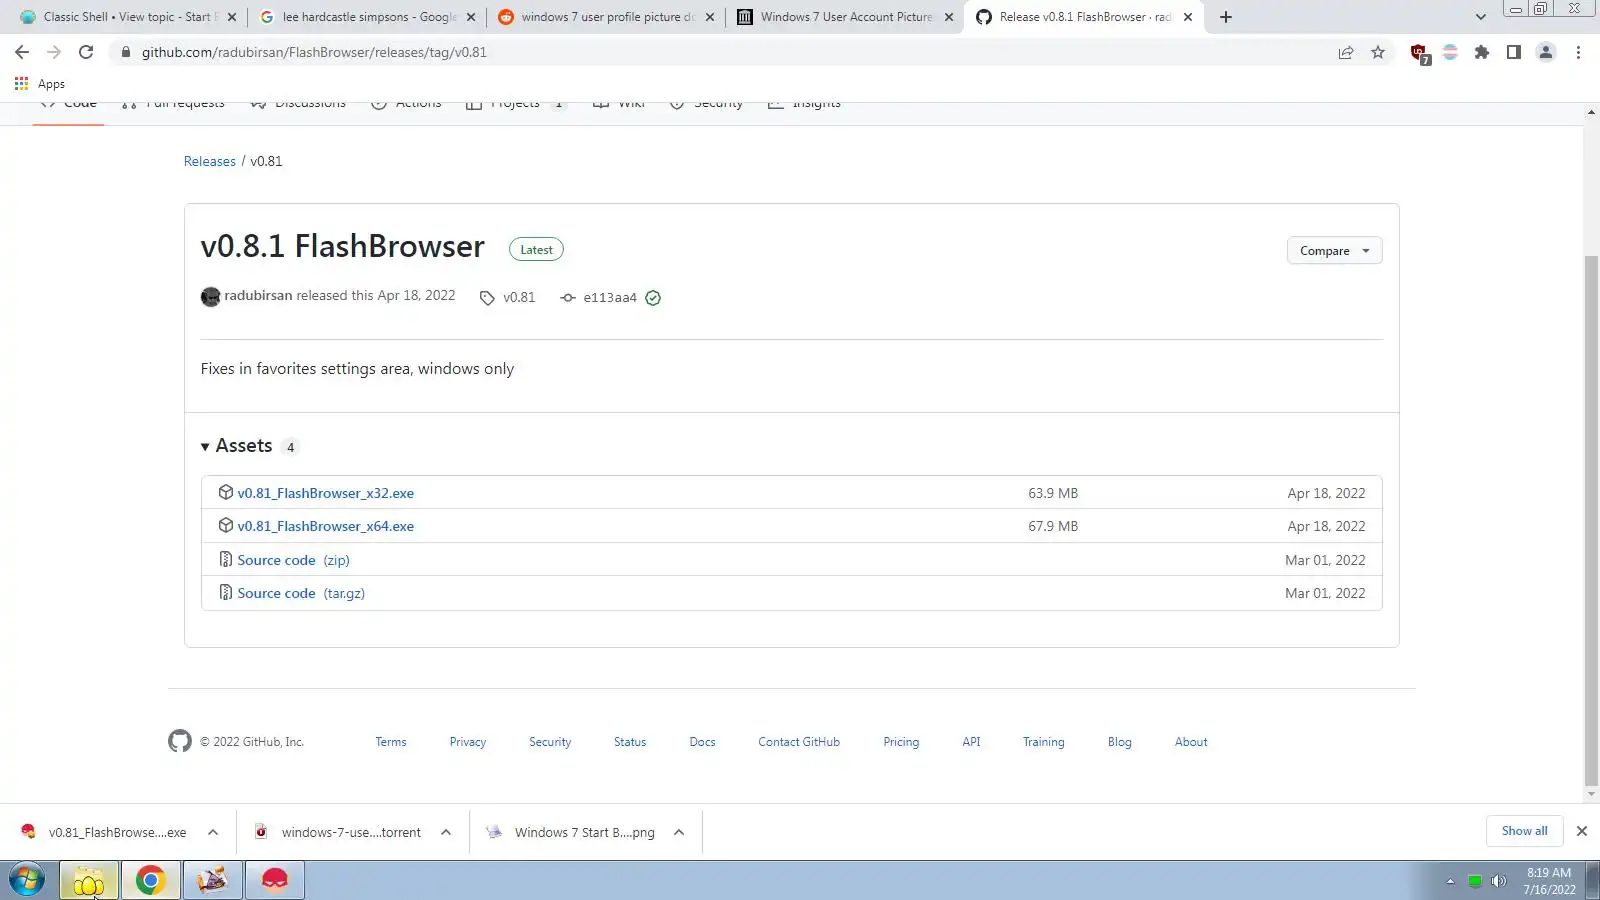Screen dimensions: 1600x900
Task: Close the downloads bar
Action: [1581, 831]
